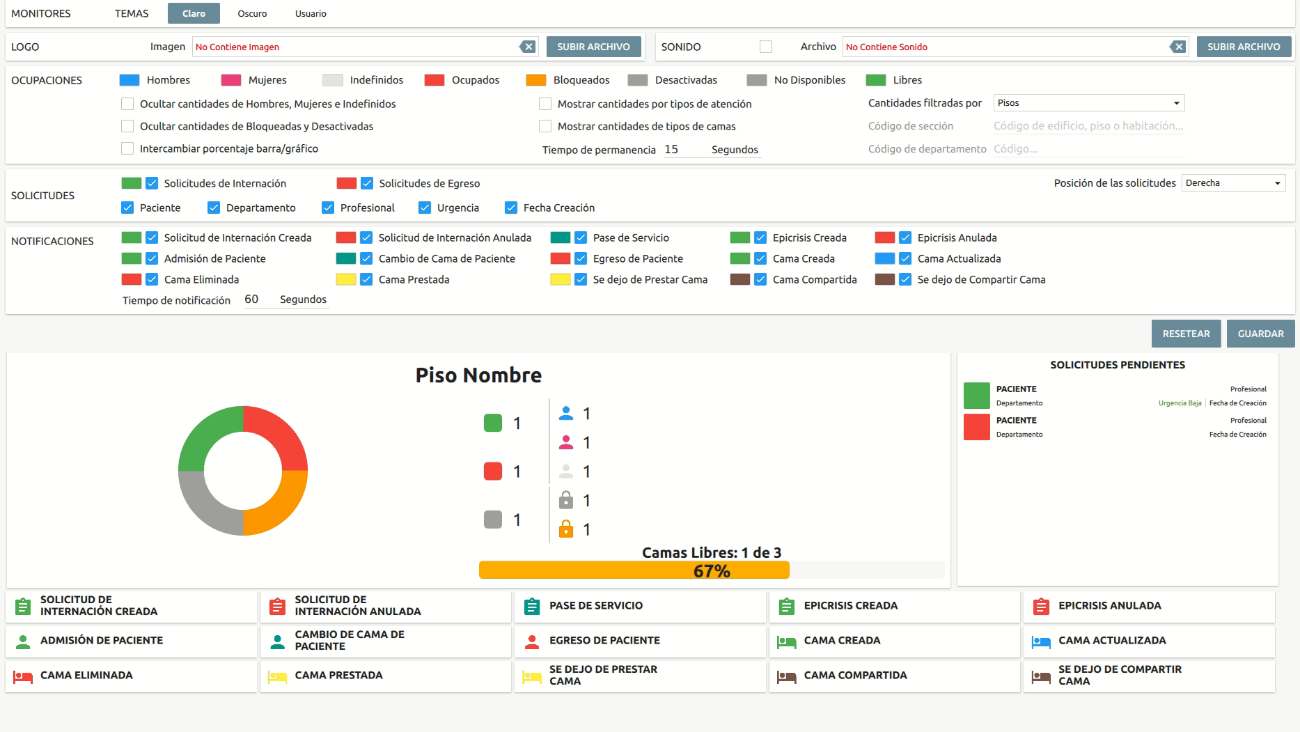The width and height of the screenshot is (1300, 732).
Task: Clear the sound file field
Action: click(1178, 47)
